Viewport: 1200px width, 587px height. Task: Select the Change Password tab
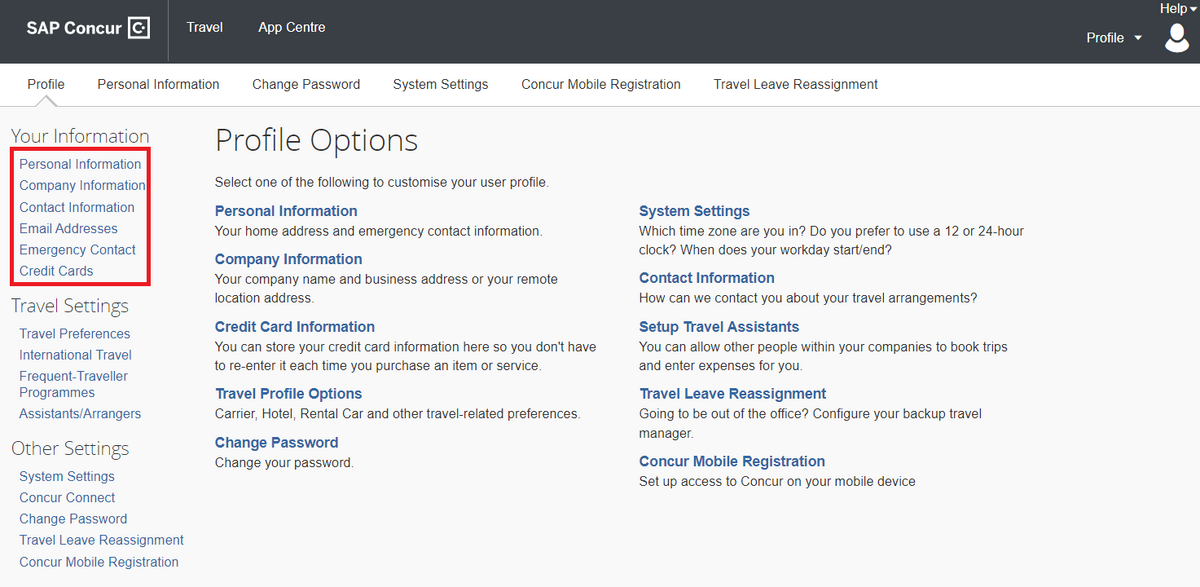point(306,84)
